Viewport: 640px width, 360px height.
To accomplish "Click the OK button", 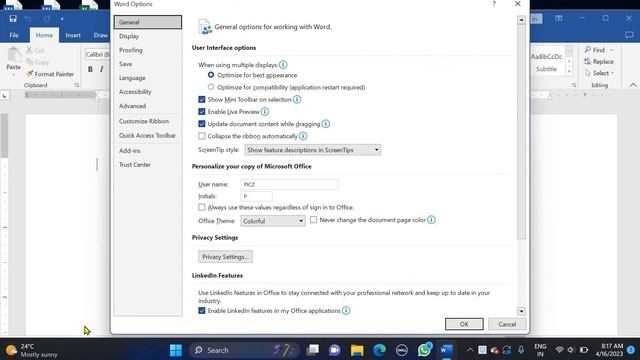I will click(464, 324).
